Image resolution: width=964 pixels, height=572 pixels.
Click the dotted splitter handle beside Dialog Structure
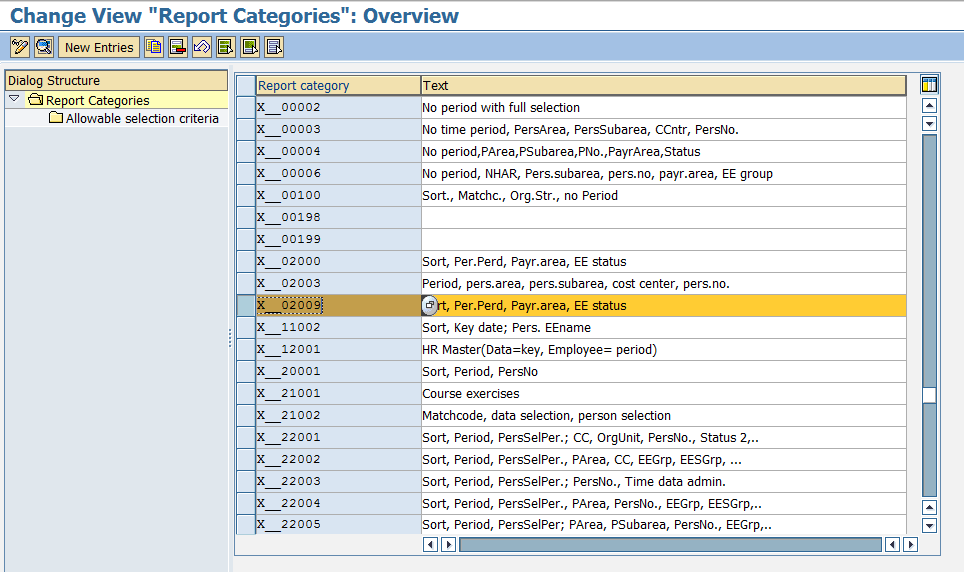pos(230,338)
